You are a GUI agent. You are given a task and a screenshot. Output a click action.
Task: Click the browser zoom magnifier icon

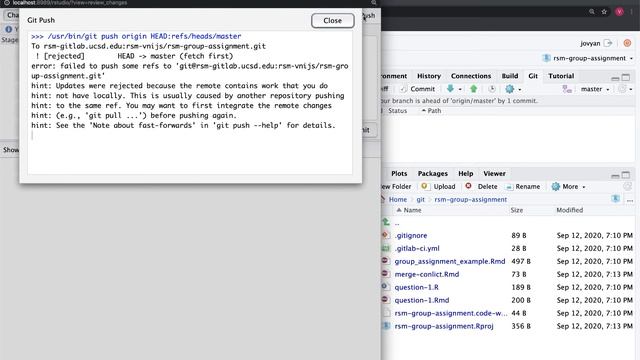coord(591,12)
